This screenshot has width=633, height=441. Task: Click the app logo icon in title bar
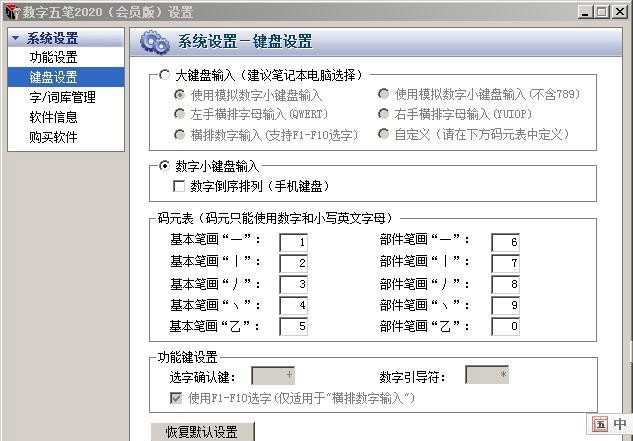point(12,11)
